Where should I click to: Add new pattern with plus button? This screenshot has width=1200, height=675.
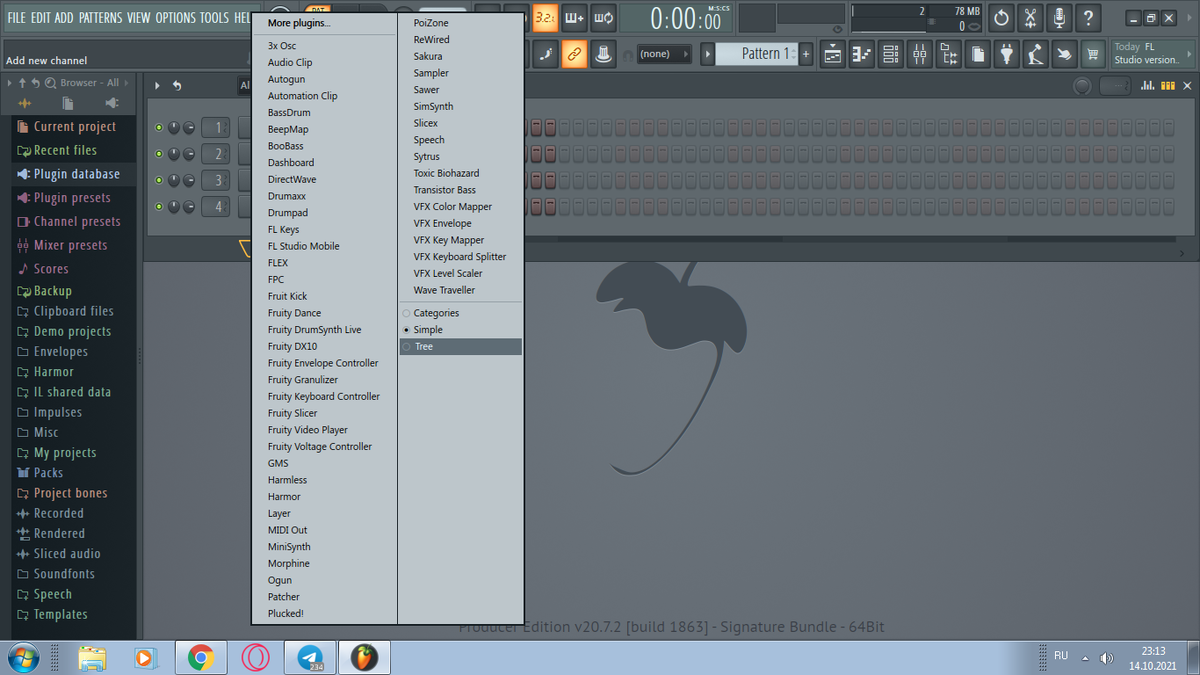(x=806, y=54)
